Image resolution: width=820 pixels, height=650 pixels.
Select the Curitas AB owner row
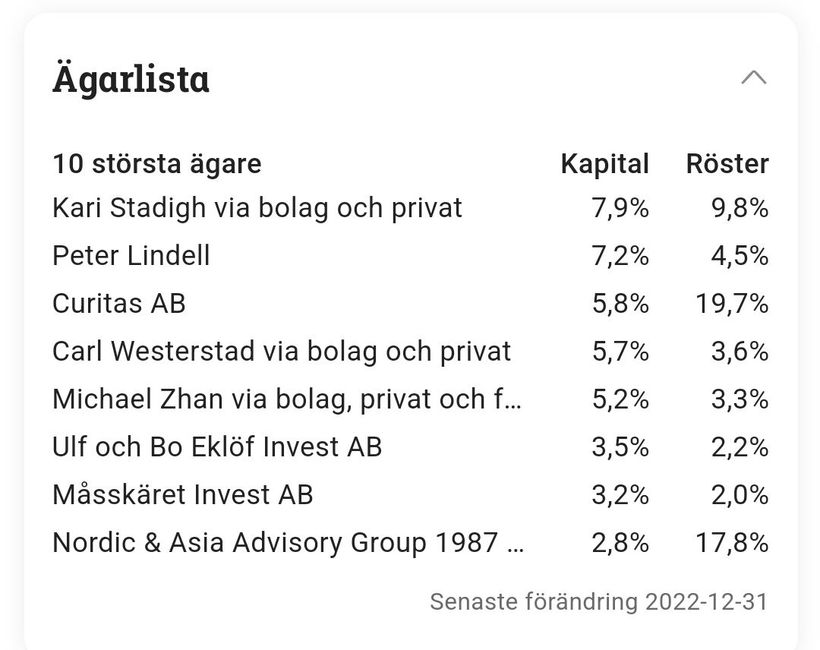point(119,303)
